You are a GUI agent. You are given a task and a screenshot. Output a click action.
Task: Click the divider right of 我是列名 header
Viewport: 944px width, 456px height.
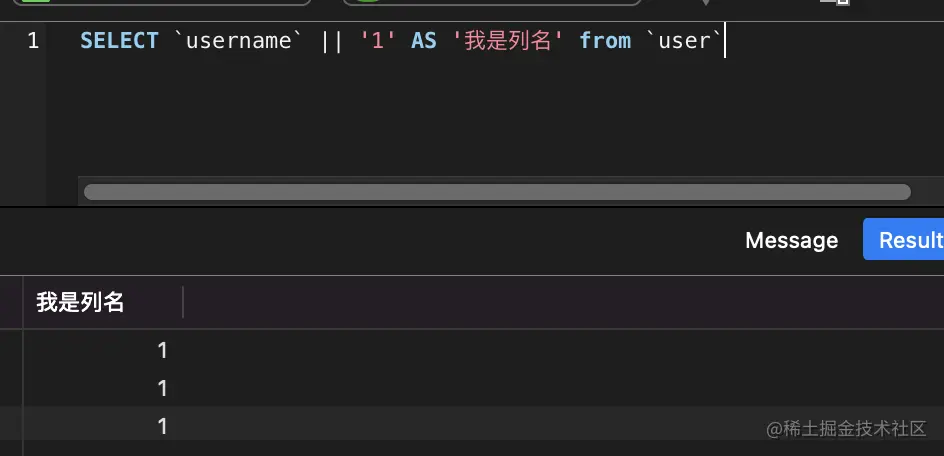[x=183, y=302]
